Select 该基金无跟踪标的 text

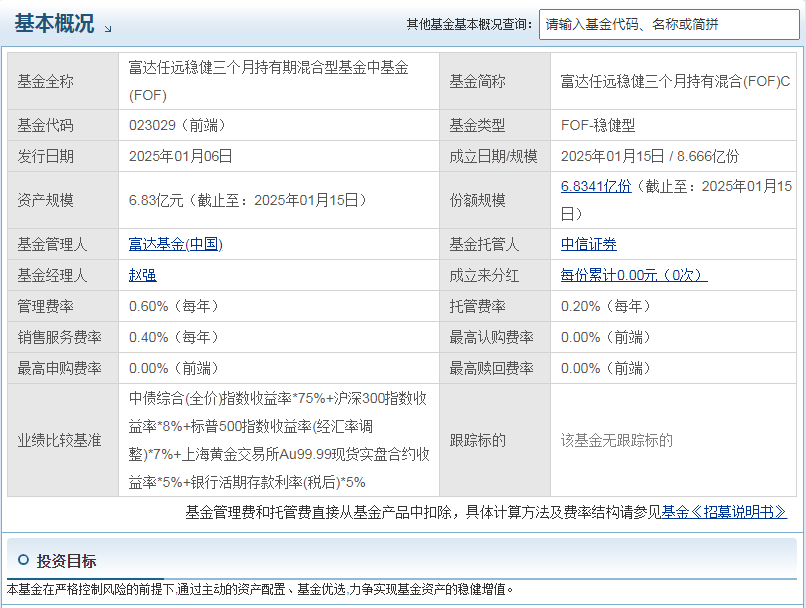[x=616, y=440]
